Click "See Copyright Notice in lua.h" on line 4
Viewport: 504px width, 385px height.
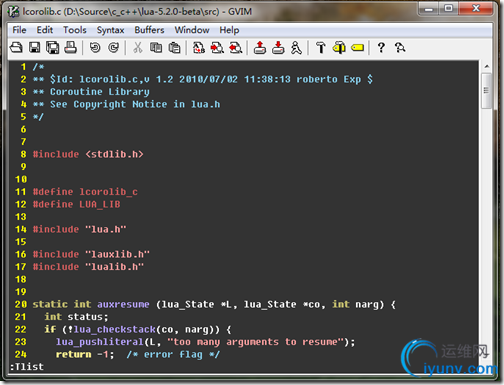[135, 104]
